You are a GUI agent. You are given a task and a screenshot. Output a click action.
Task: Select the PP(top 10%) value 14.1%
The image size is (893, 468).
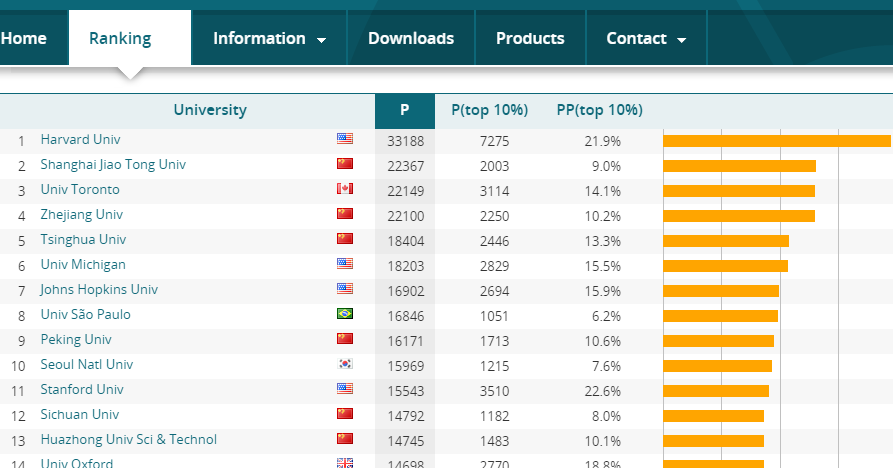click(x=603, y=191)
